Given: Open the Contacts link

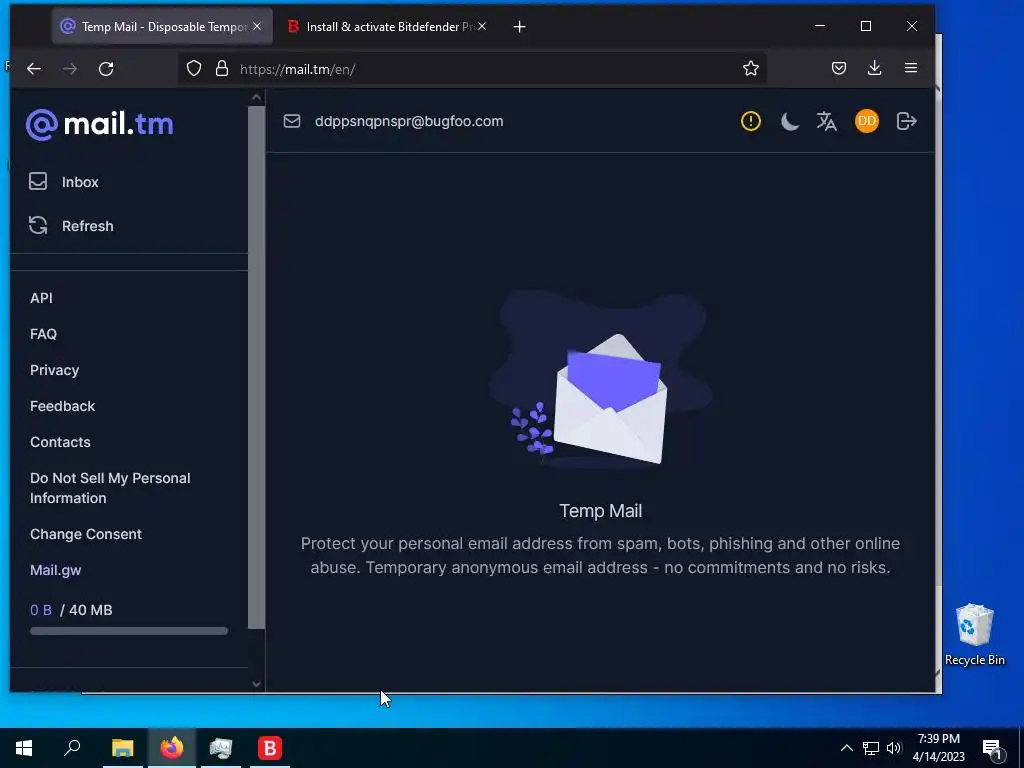Looking at the screenshot, I should pos(60,441).
